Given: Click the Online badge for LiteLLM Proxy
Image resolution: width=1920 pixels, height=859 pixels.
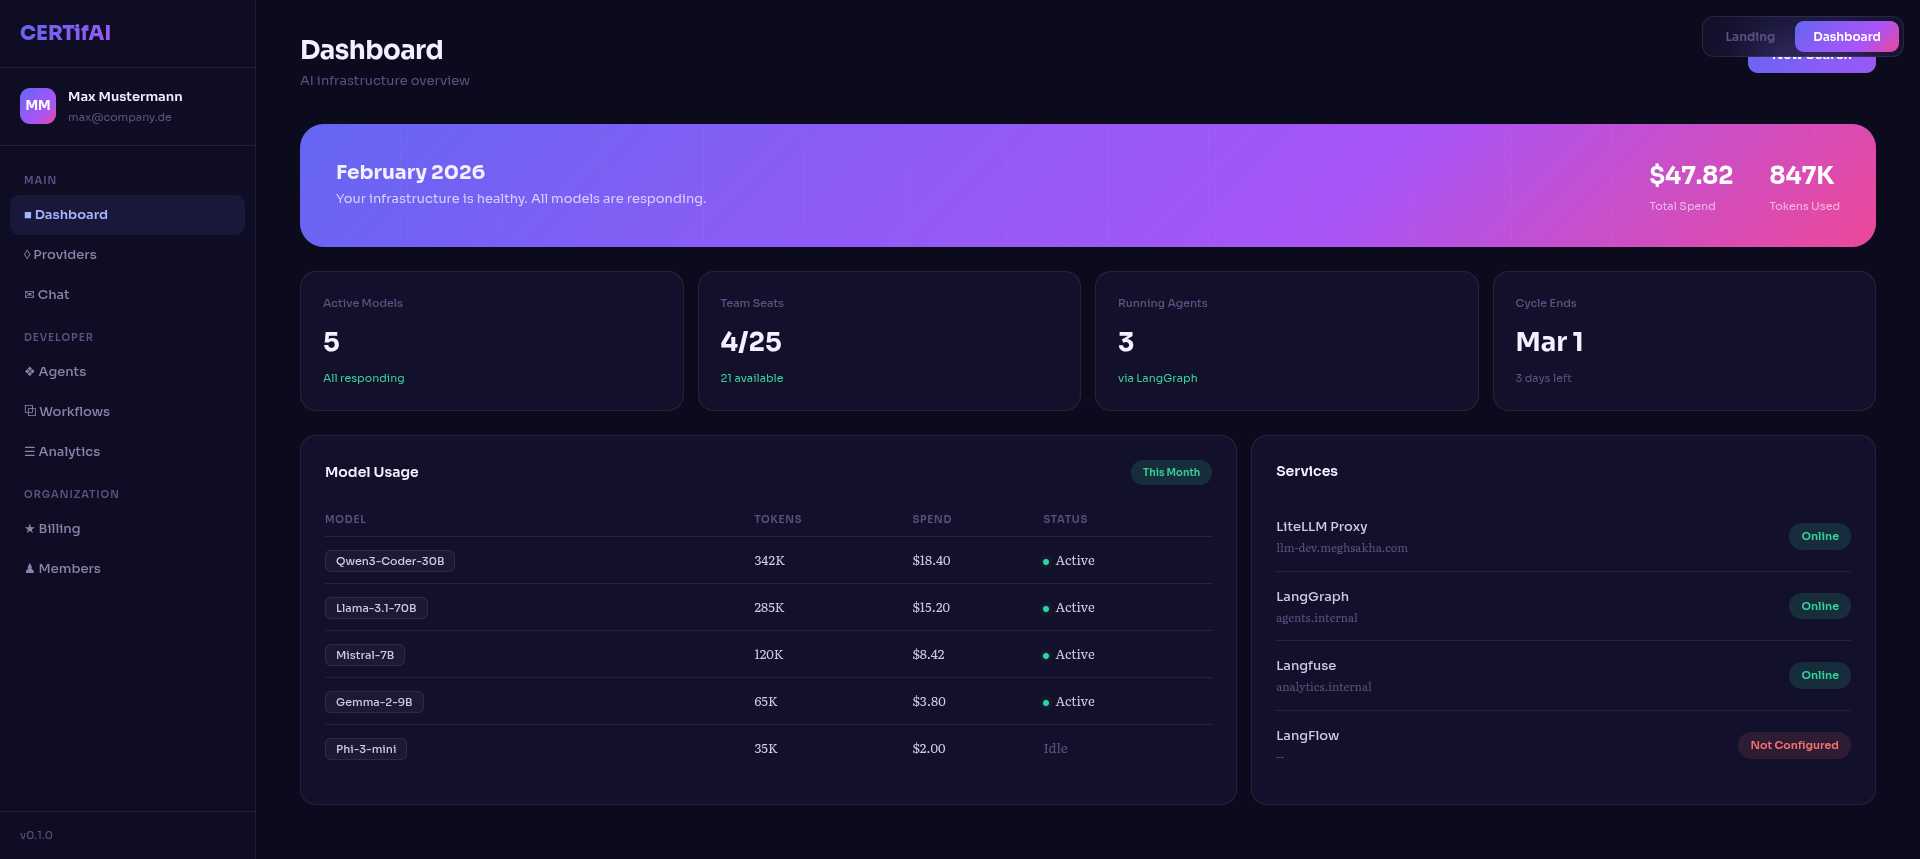Looking at the screenshot, I should (1819, 536).
